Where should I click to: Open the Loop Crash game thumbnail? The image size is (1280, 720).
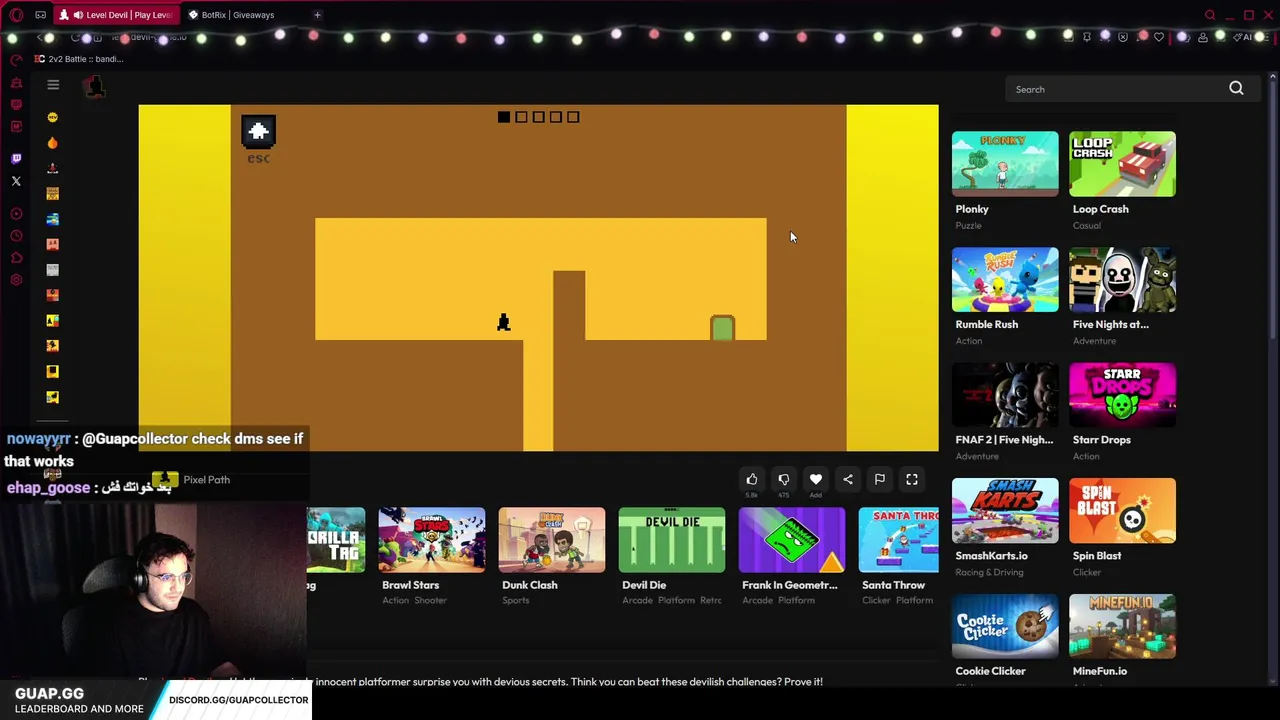(1122, 164)
